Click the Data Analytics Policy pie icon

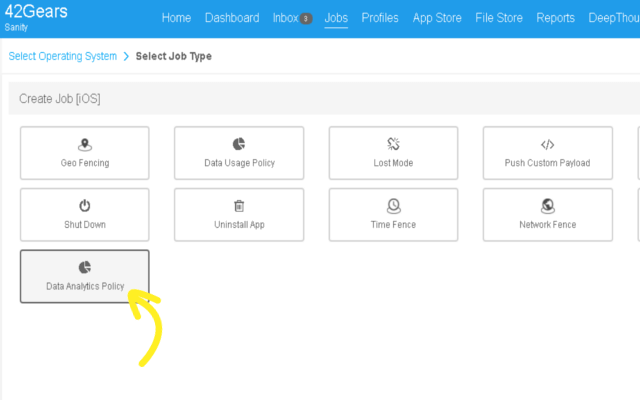(85, 267)
